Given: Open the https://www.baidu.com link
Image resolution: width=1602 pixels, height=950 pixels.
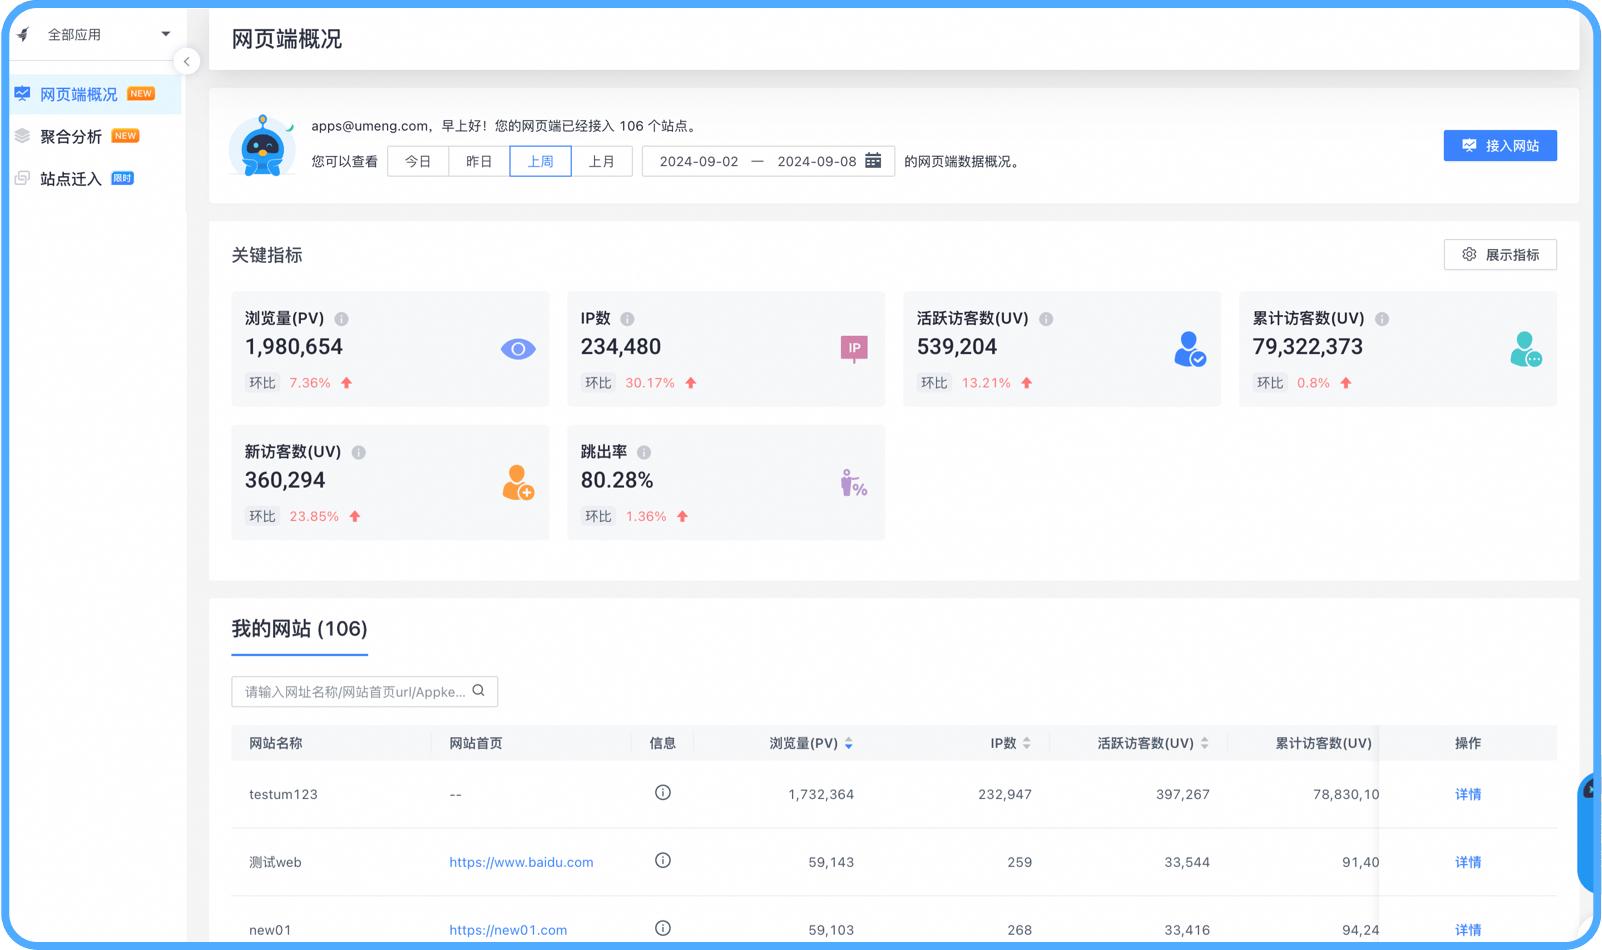Looking at the screenshot, I should tap(521, 861).
